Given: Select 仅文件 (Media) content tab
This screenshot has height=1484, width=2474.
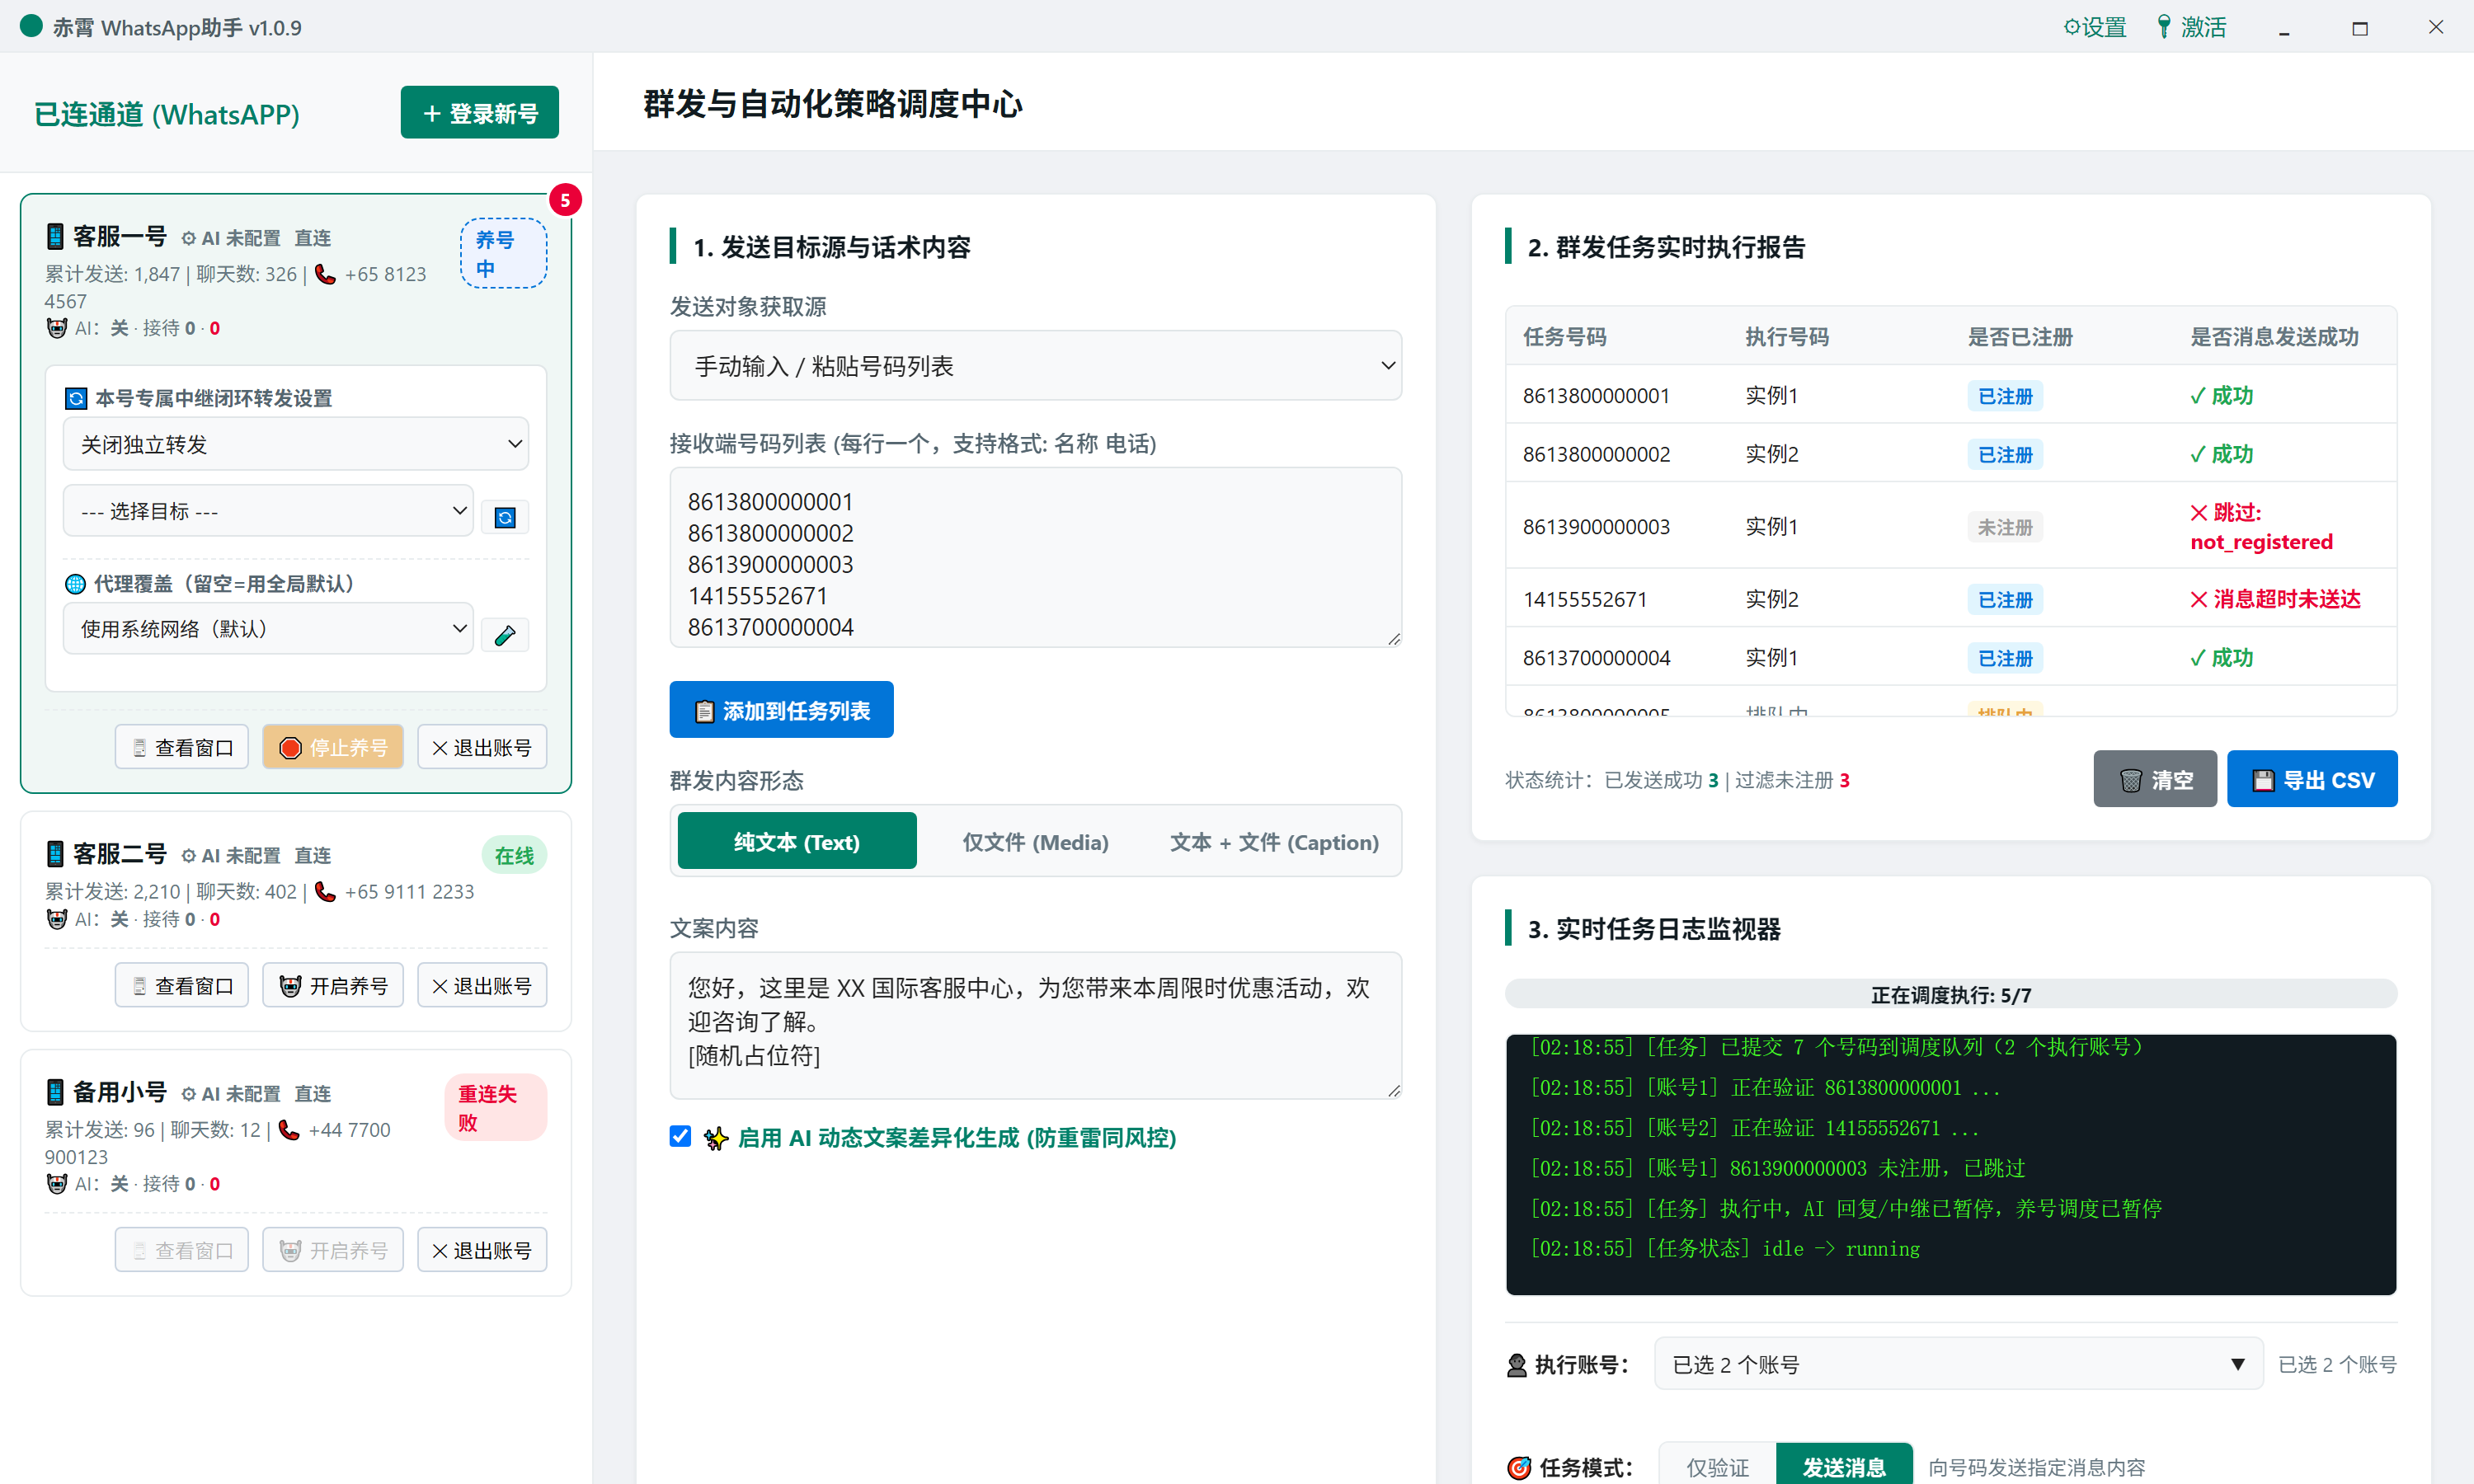Looking at the screenshot, I should [1035, 841].
